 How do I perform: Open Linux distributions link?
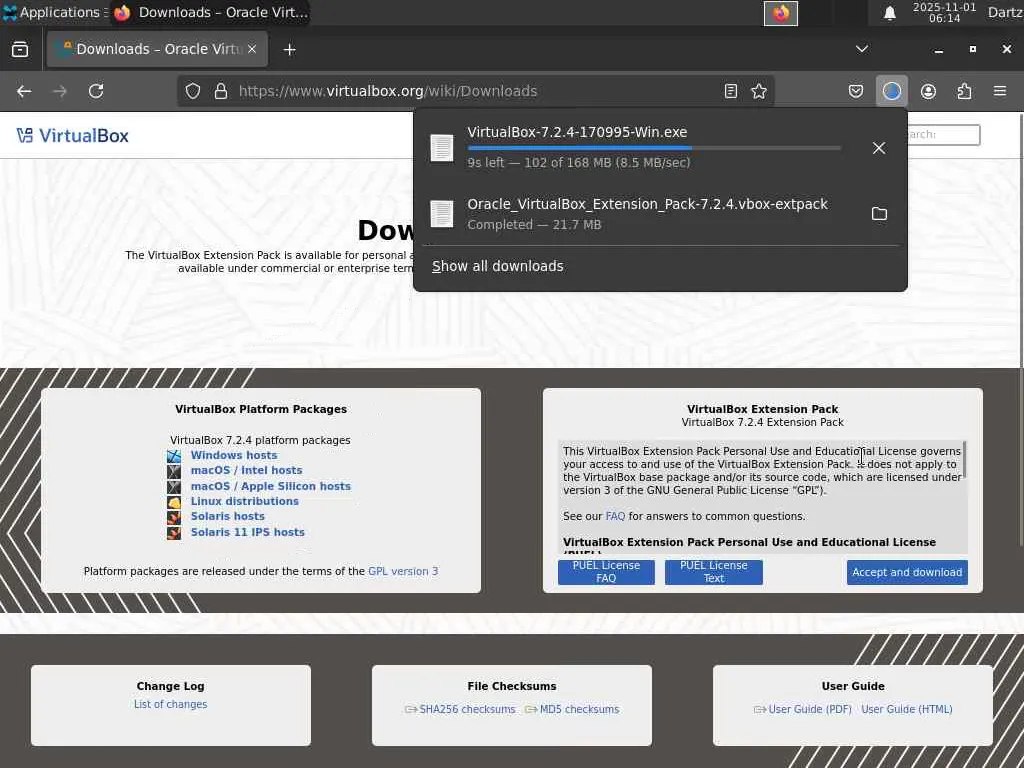(x=244, y=502)
